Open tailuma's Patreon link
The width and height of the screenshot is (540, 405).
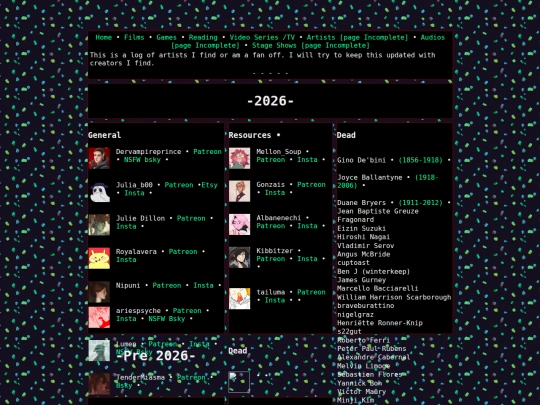tap(311, 292)
